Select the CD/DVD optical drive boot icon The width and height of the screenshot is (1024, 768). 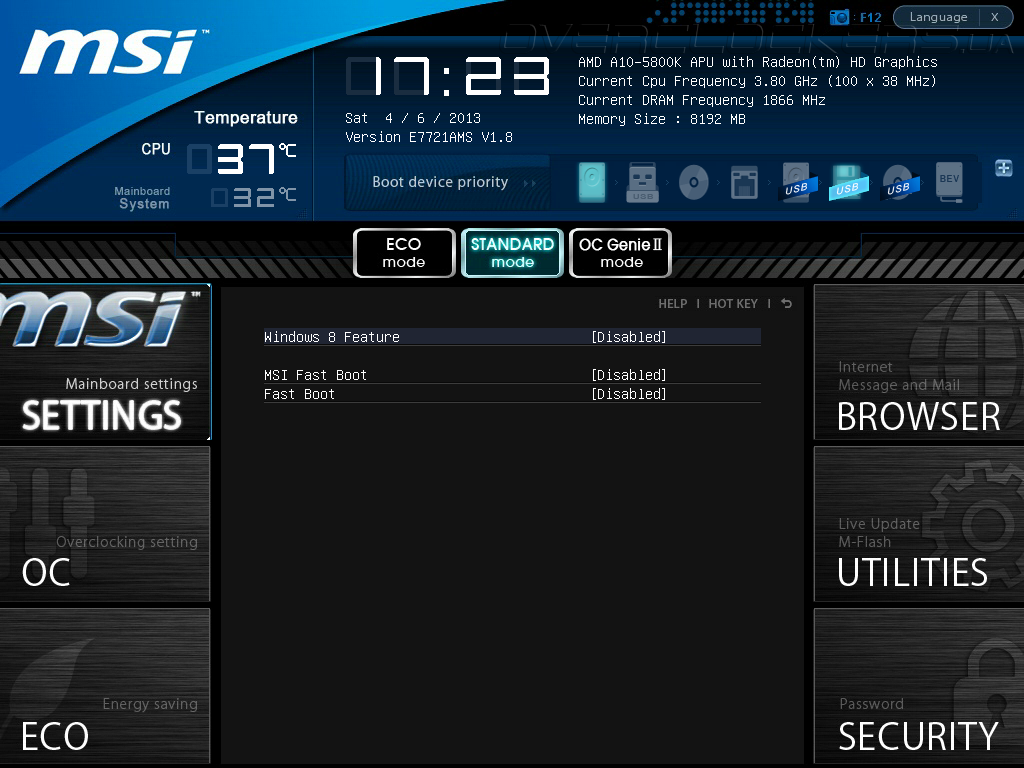(x=694, y=182)
